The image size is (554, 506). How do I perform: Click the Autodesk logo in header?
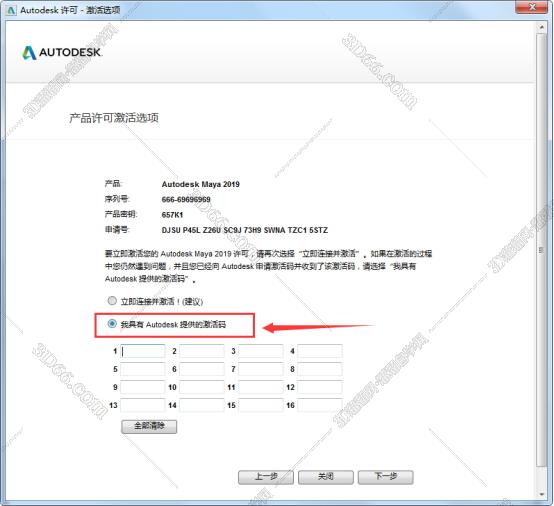tap(62, 53)
